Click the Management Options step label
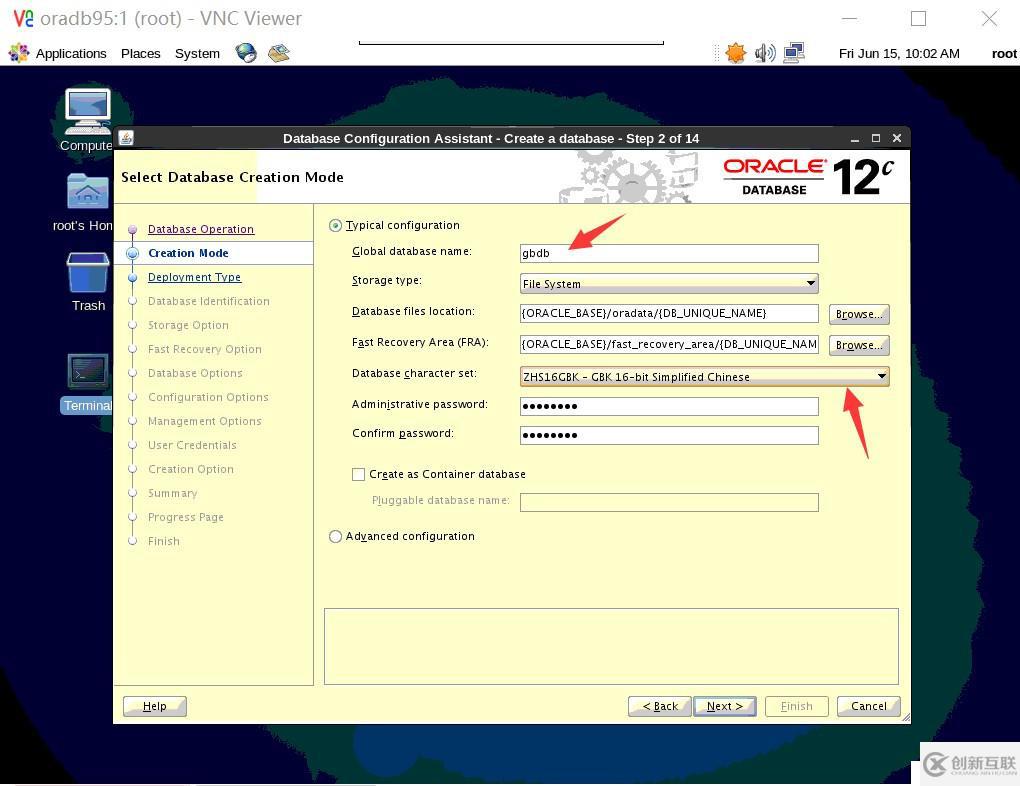Image resolution: width=1020 pixels, height=786 pixels. [x=205, y=422]
